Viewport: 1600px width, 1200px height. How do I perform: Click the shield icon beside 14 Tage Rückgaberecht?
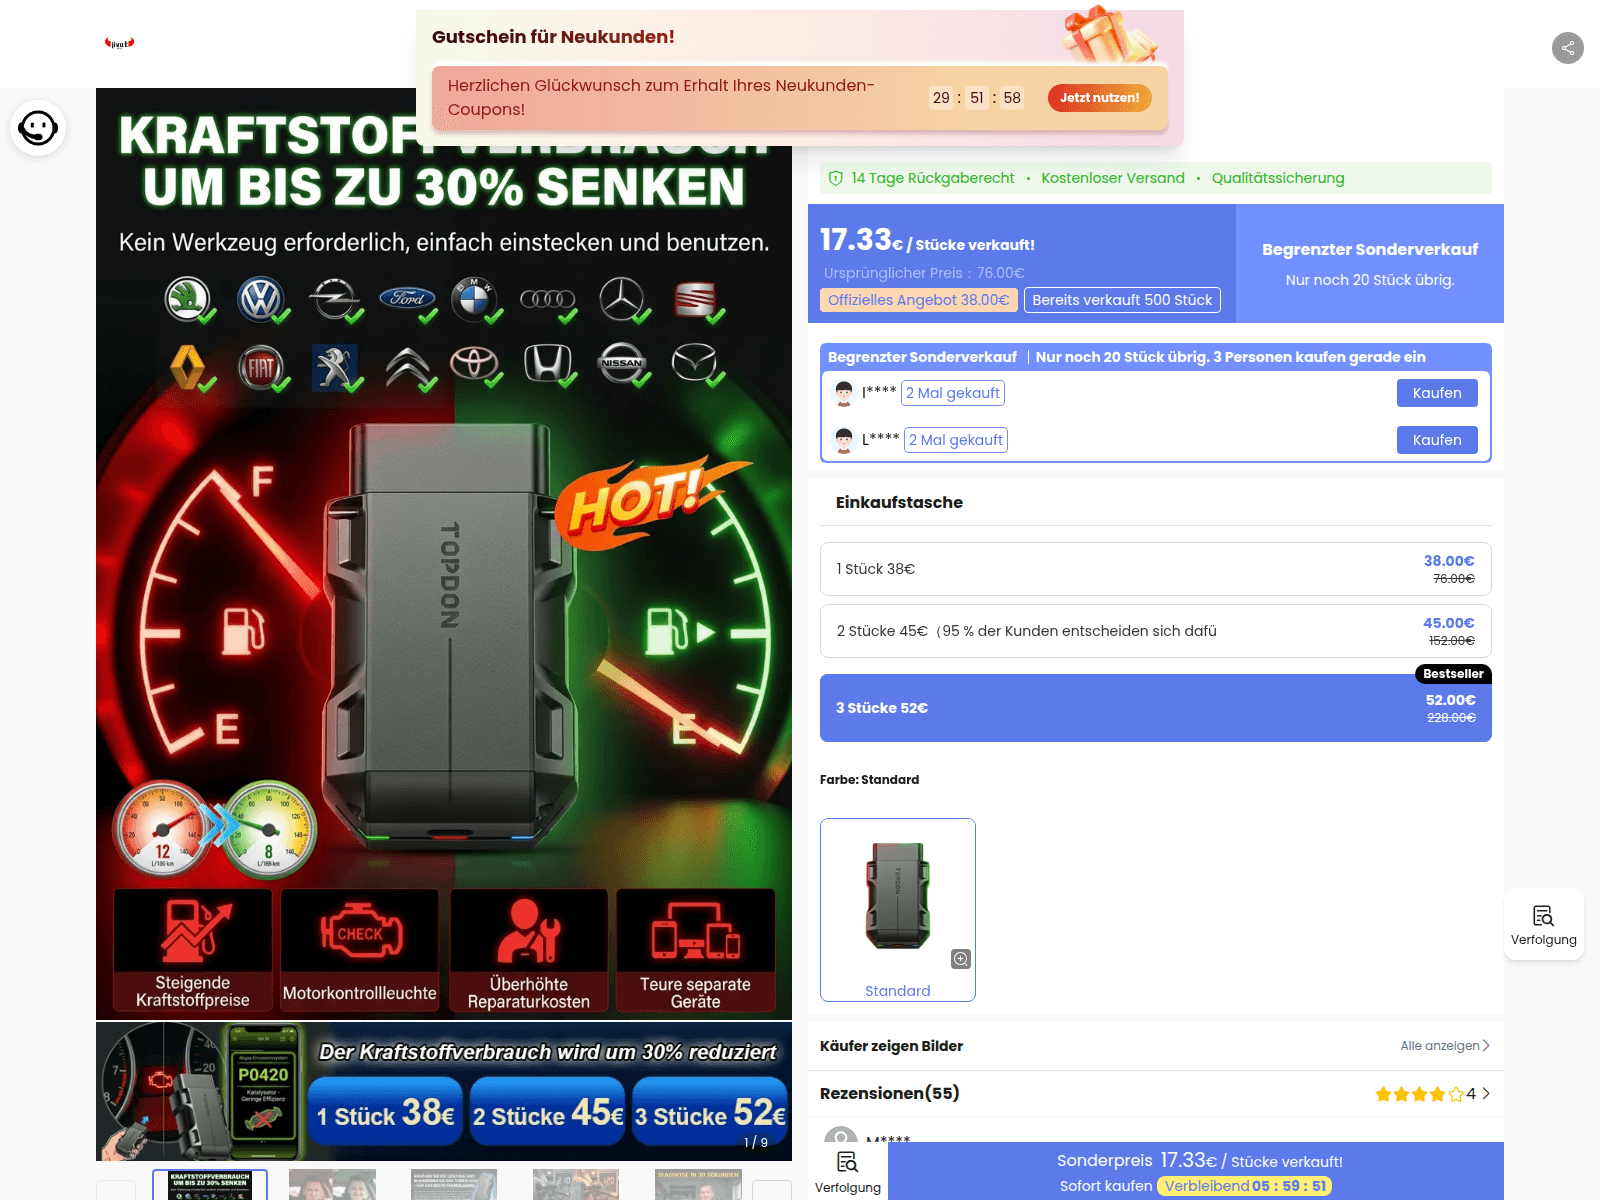(836, 178)
